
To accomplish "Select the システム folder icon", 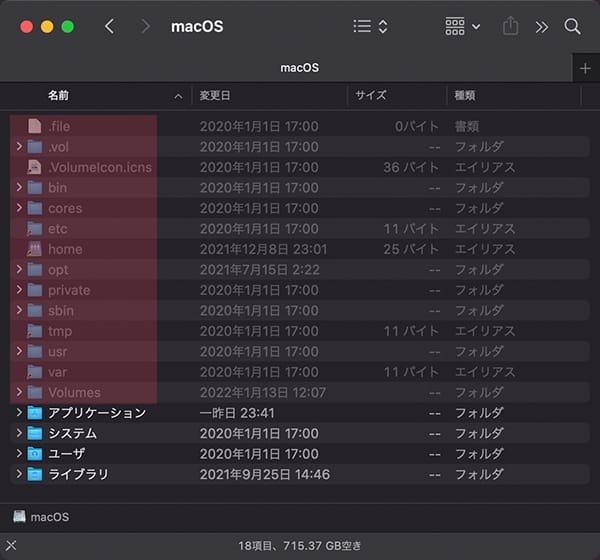I will coord(34,433).
